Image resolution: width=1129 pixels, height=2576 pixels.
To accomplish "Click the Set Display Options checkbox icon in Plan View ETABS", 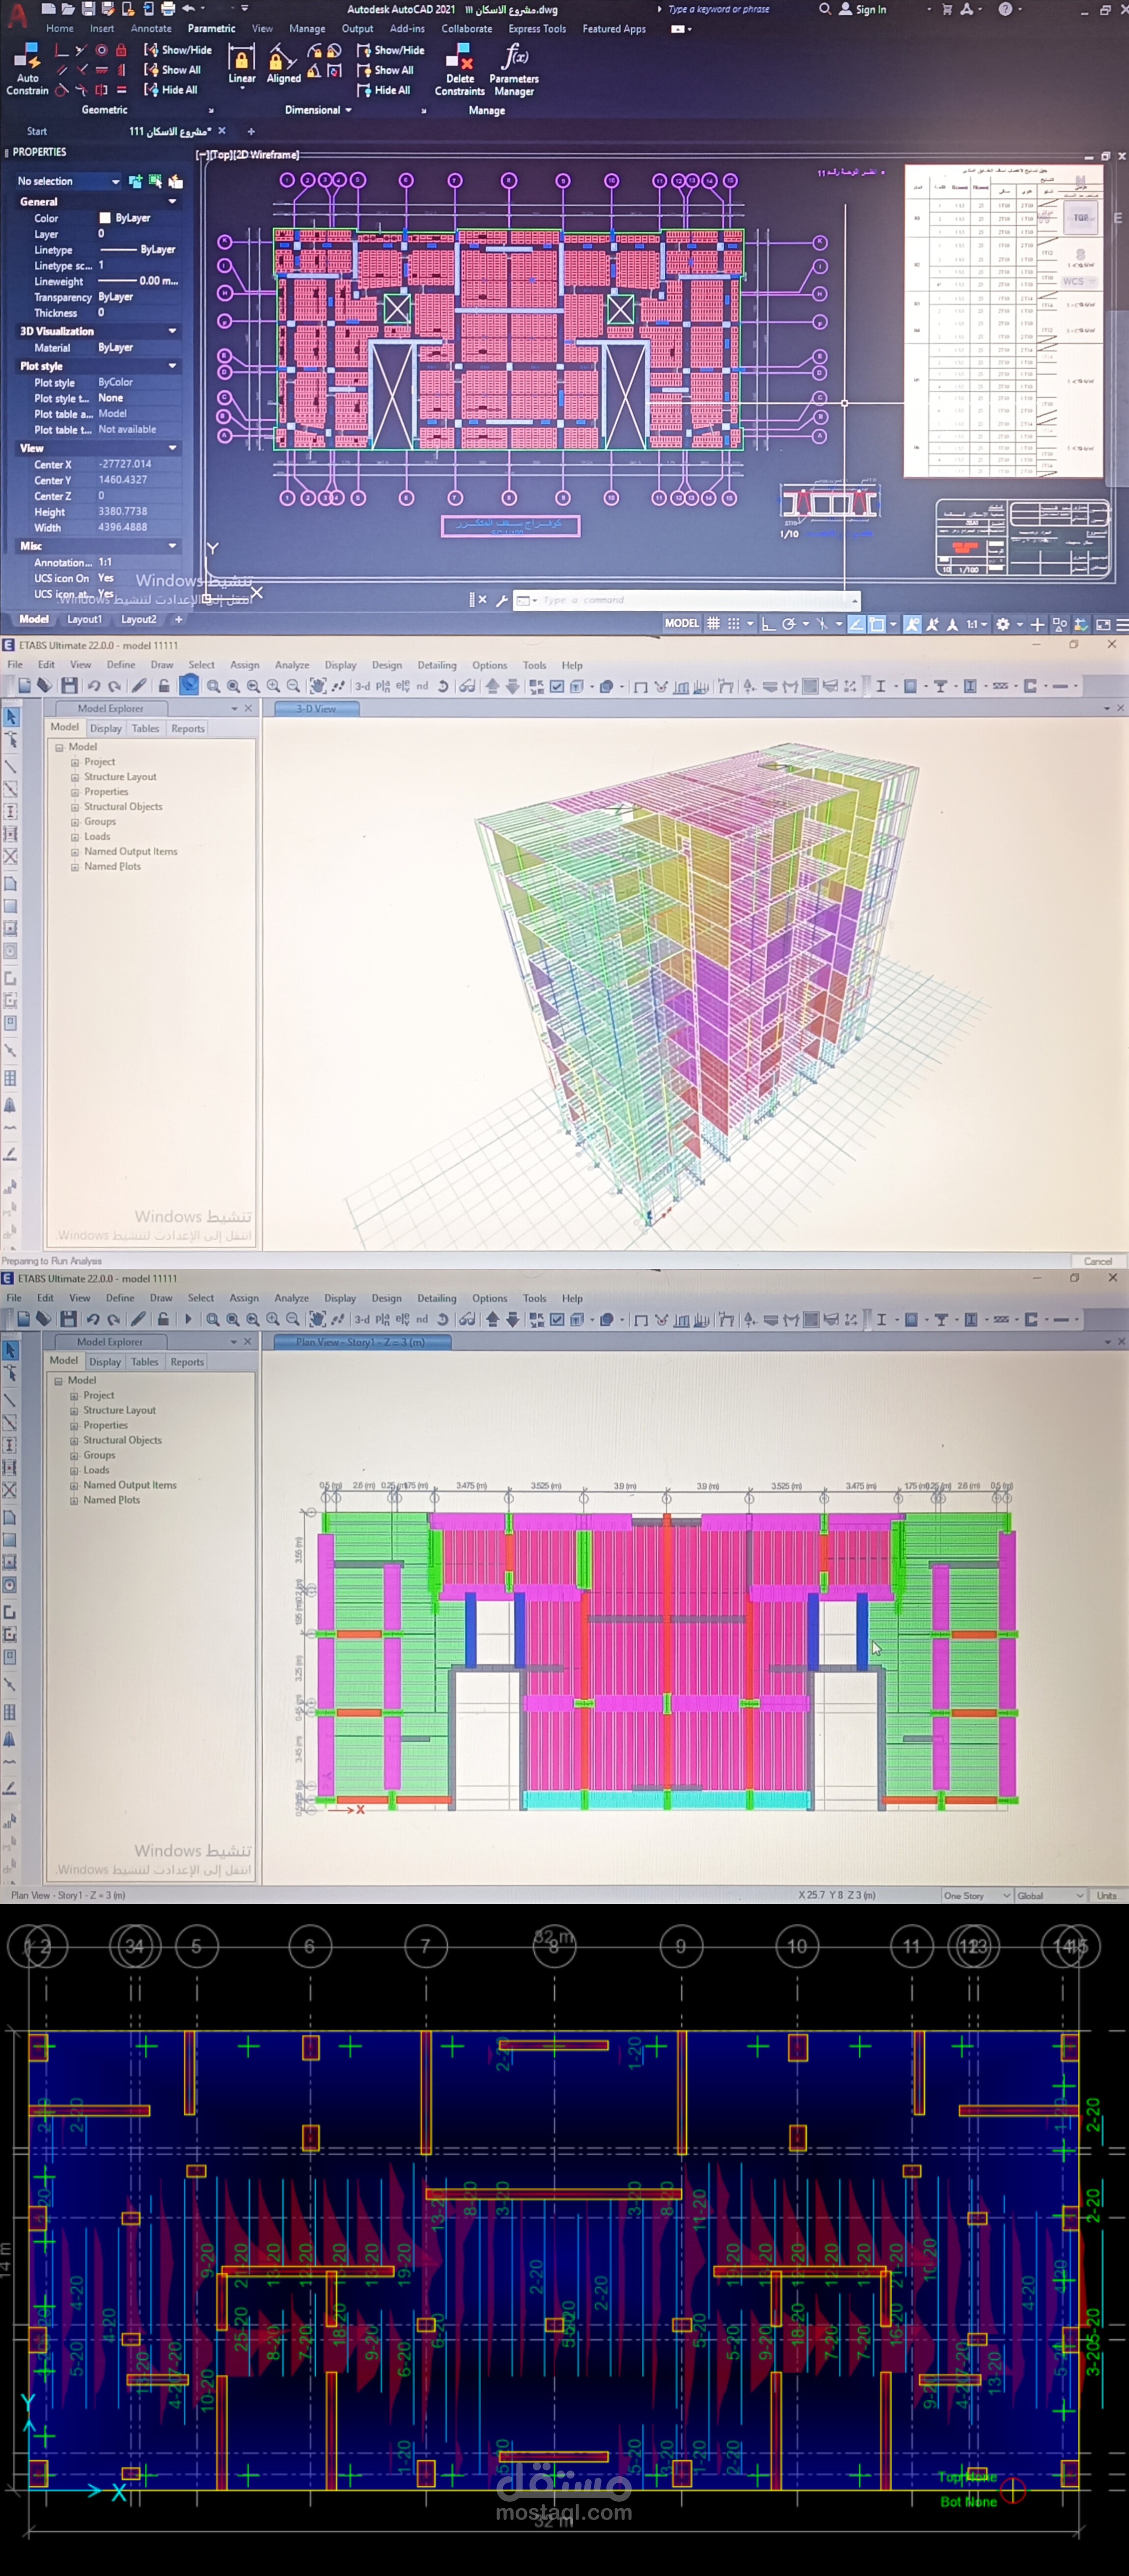I will [x=557, y=1319].
